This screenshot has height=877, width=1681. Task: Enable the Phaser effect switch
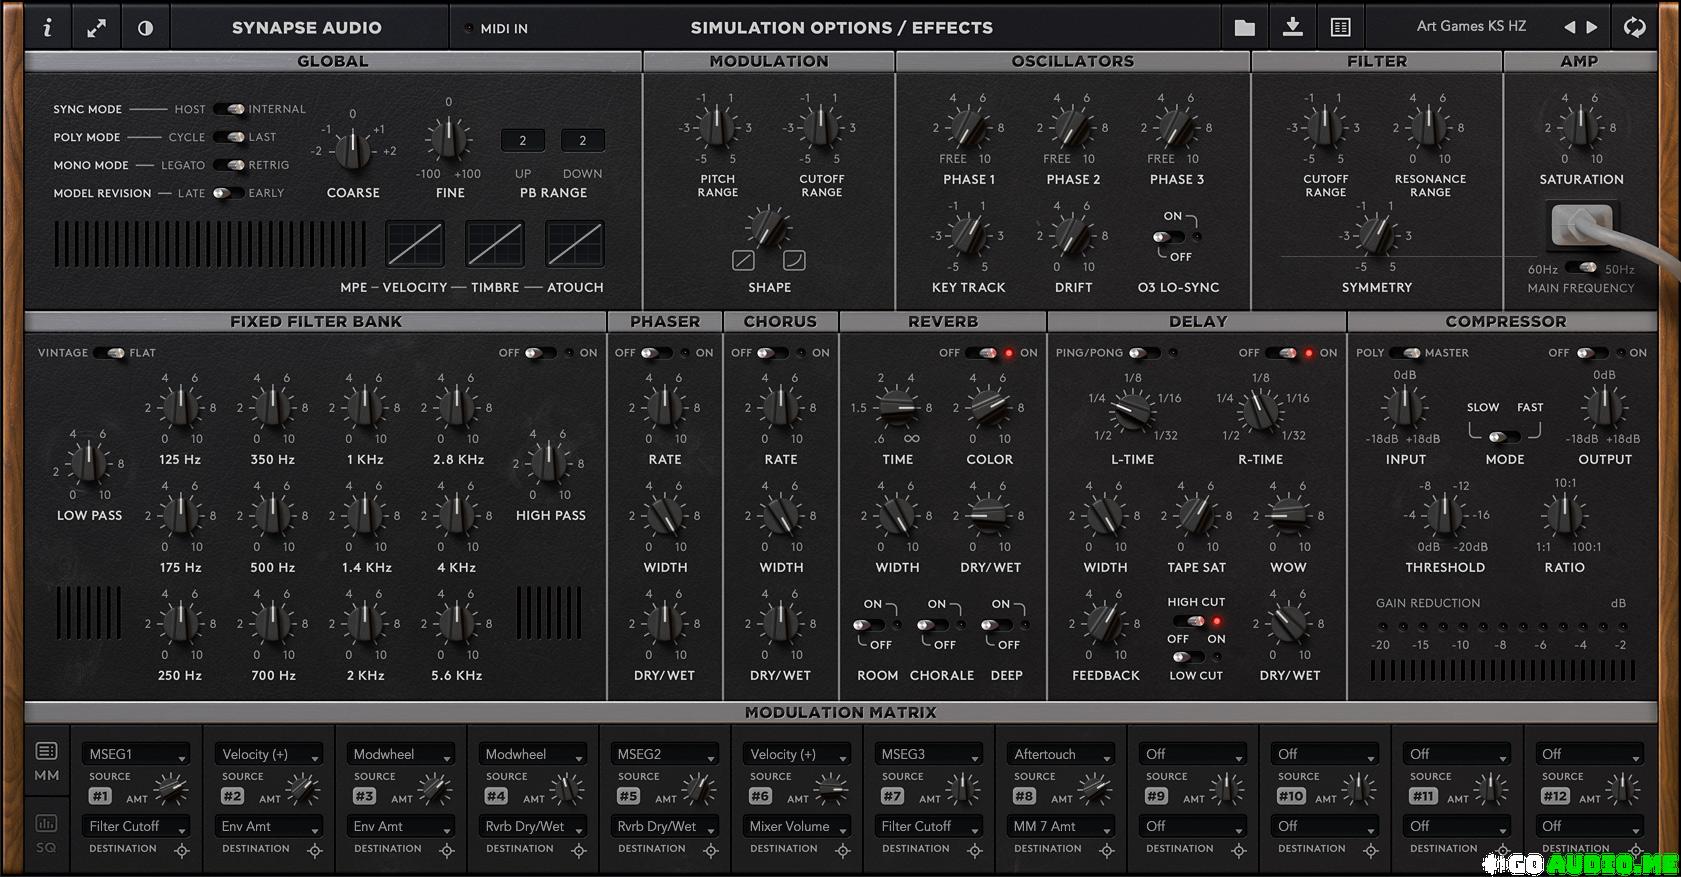tap(655, 353)
